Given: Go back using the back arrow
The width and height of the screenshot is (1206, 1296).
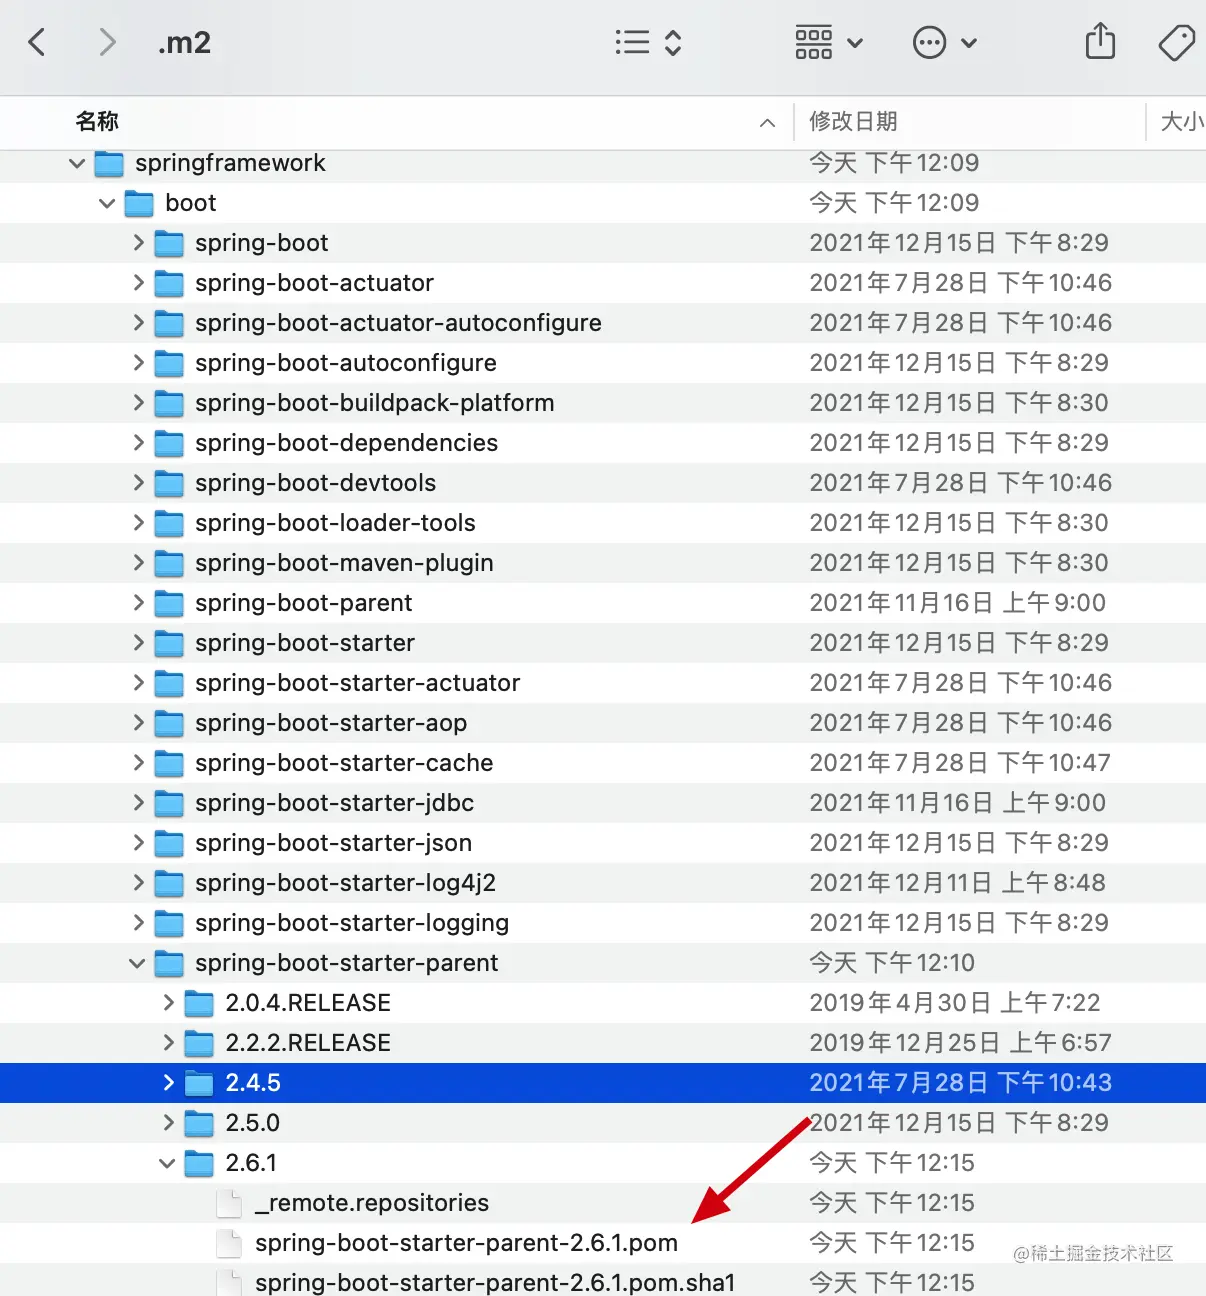Looking at the screenshot, I should tap(37, 42).
